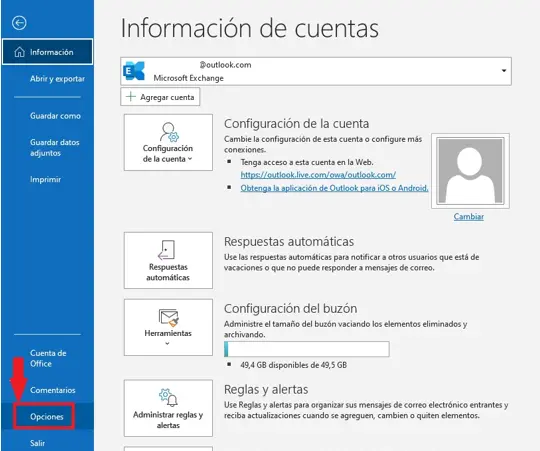Click the back arrow circle icon
This screenshot has width=540, height=451.
[19, 23]
